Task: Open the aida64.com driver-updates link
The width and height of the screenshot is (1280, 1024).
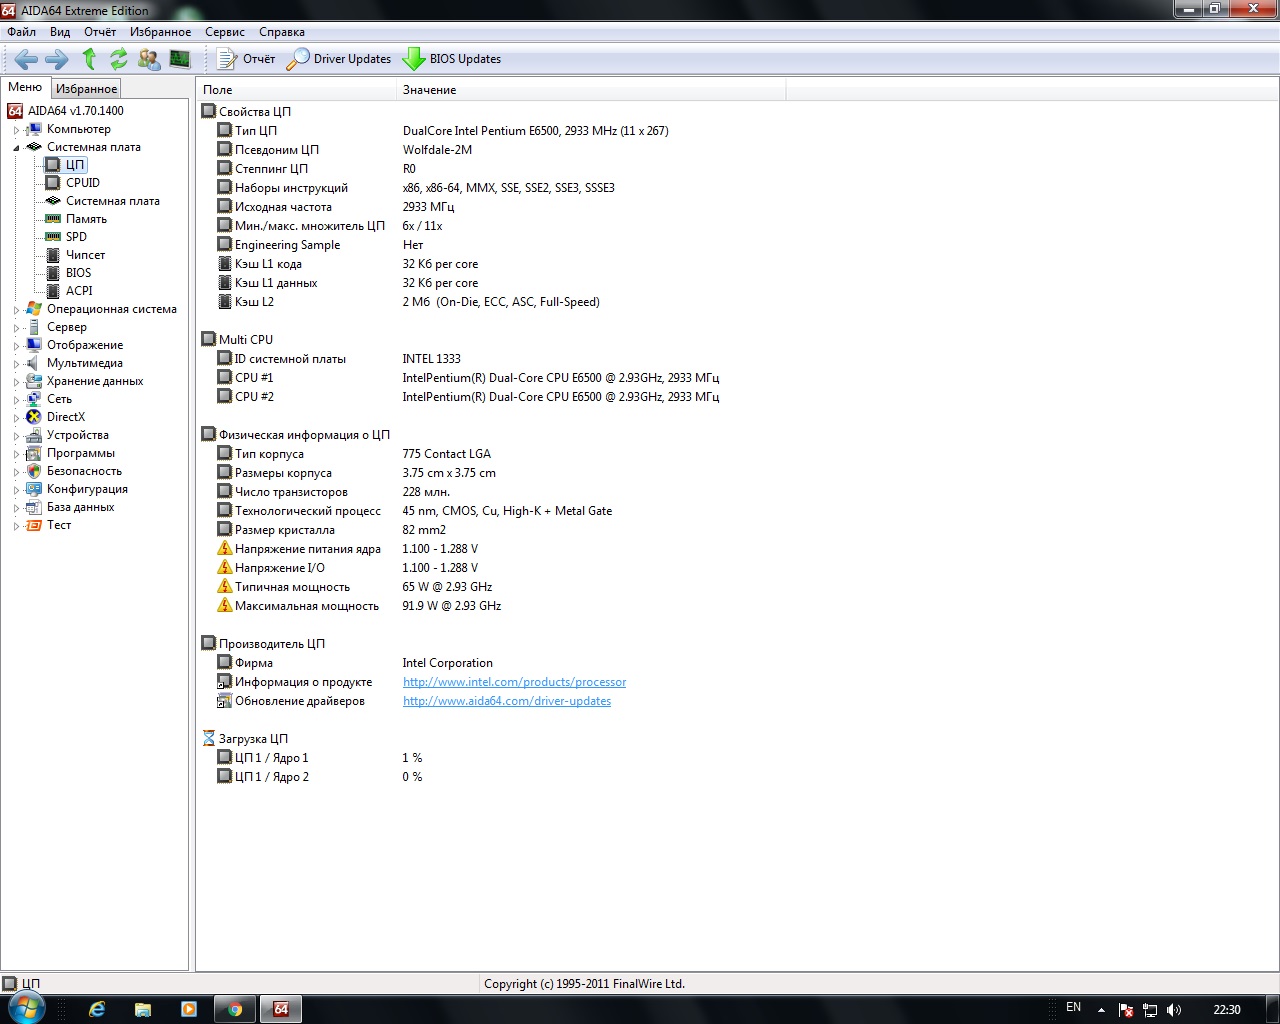Action: click(x=506, y=701)
